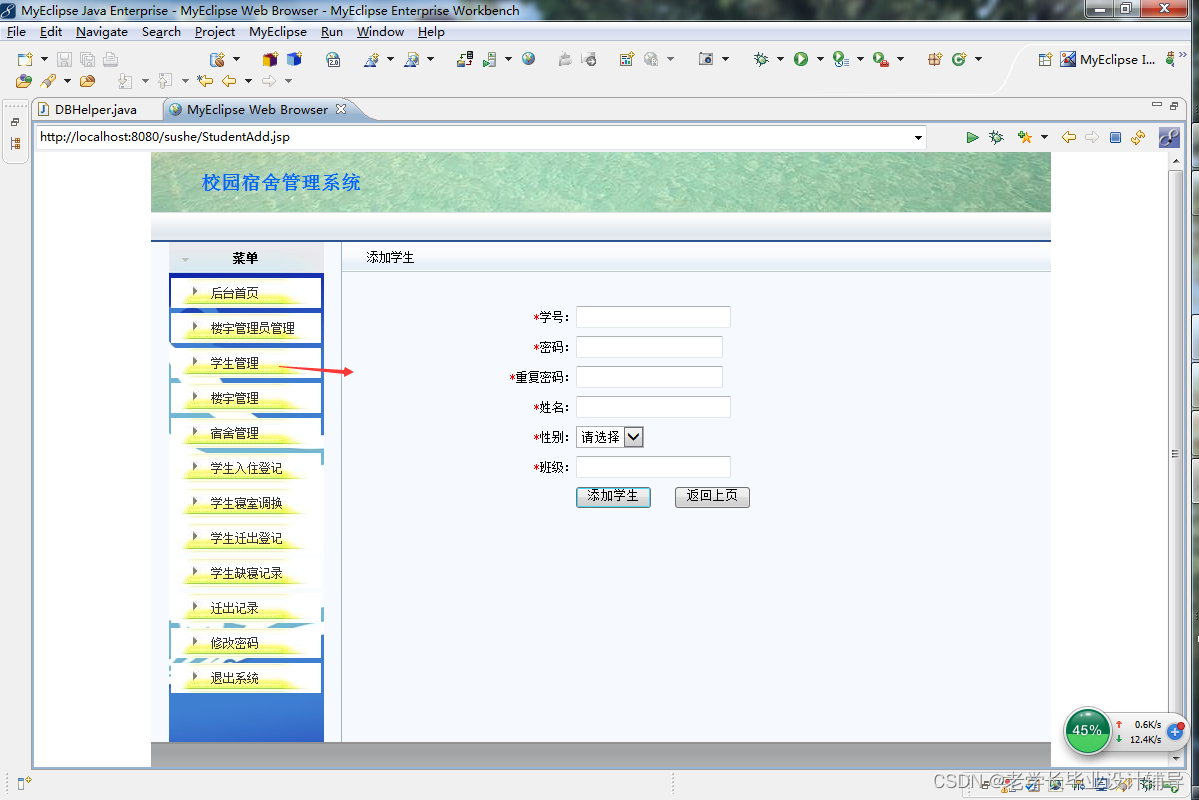Click the green play icon beside address bar
The width and height of the screenshot is (1199, 800).
(x=972, y=137)
